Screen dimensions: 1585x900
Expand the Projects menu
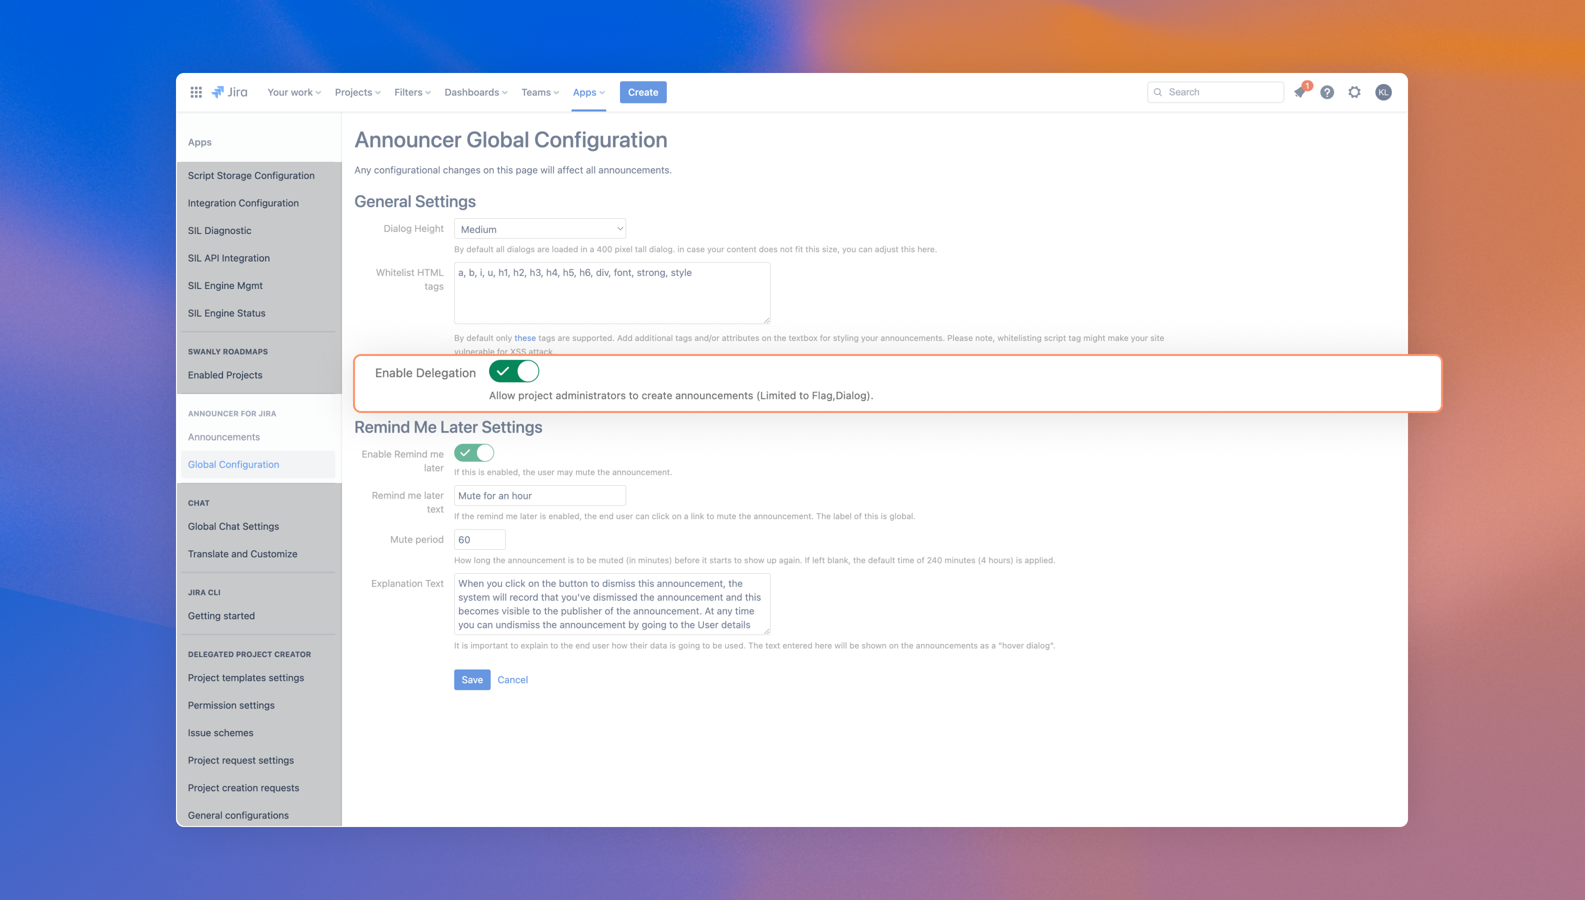point(357,92)
